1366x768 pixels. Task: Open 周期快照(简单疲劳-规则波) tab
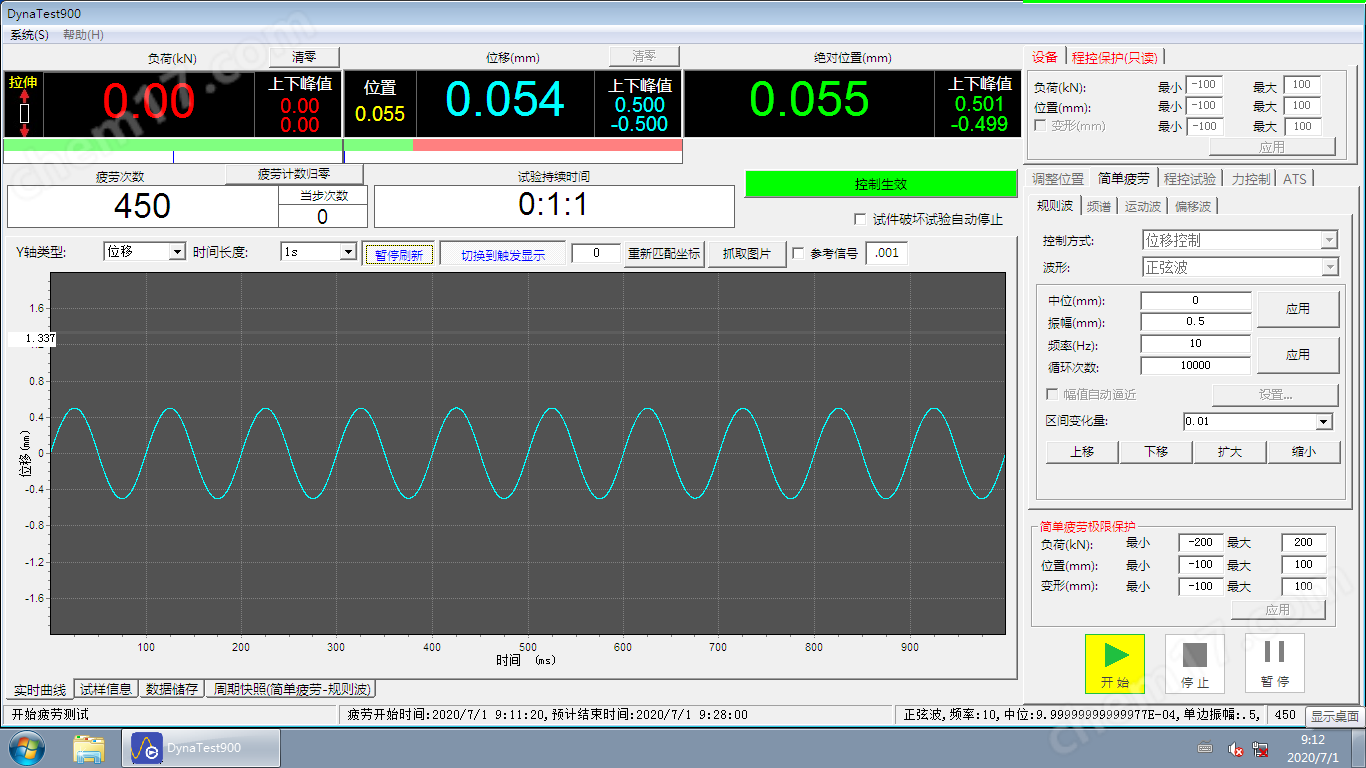(292, 689)
